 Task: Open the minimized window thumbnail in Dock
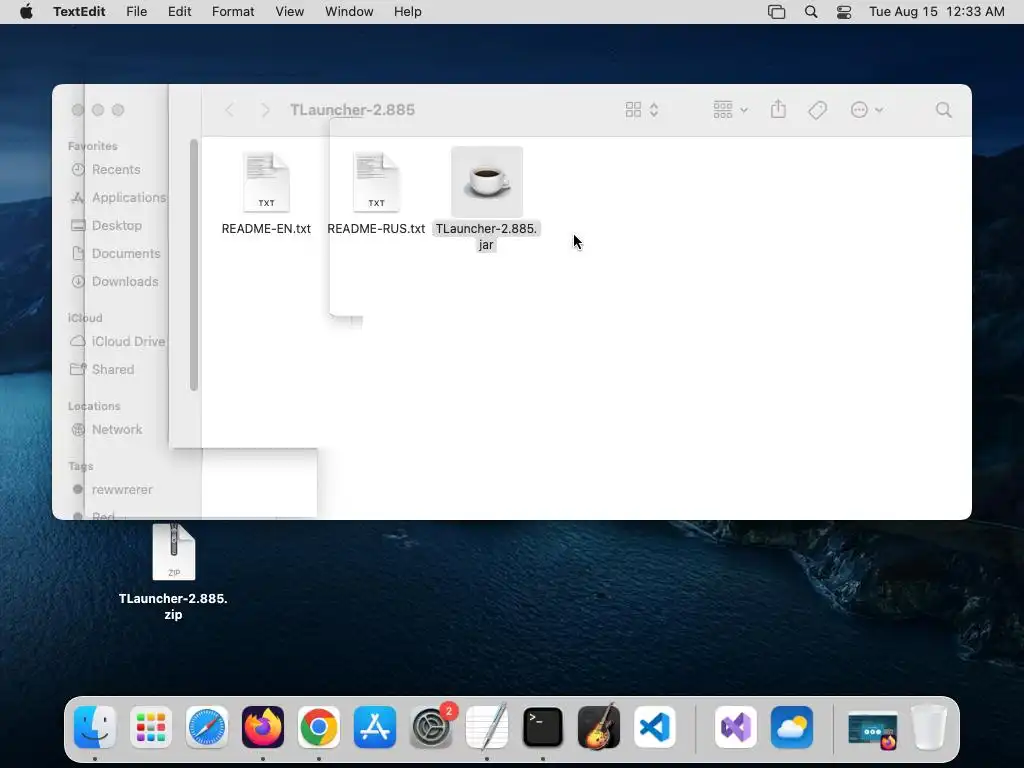(x=872, y=730)
